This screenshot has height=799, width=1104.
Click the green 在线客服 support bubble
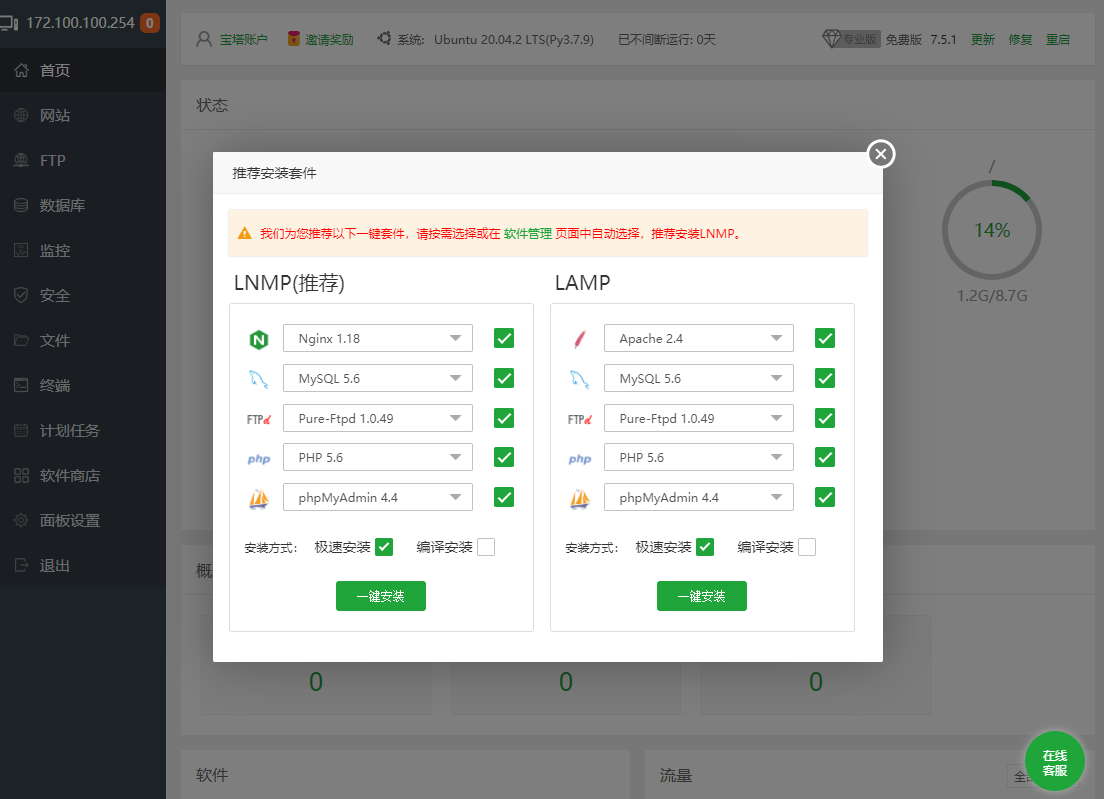pyautogui.click(x=1054, y=762)
